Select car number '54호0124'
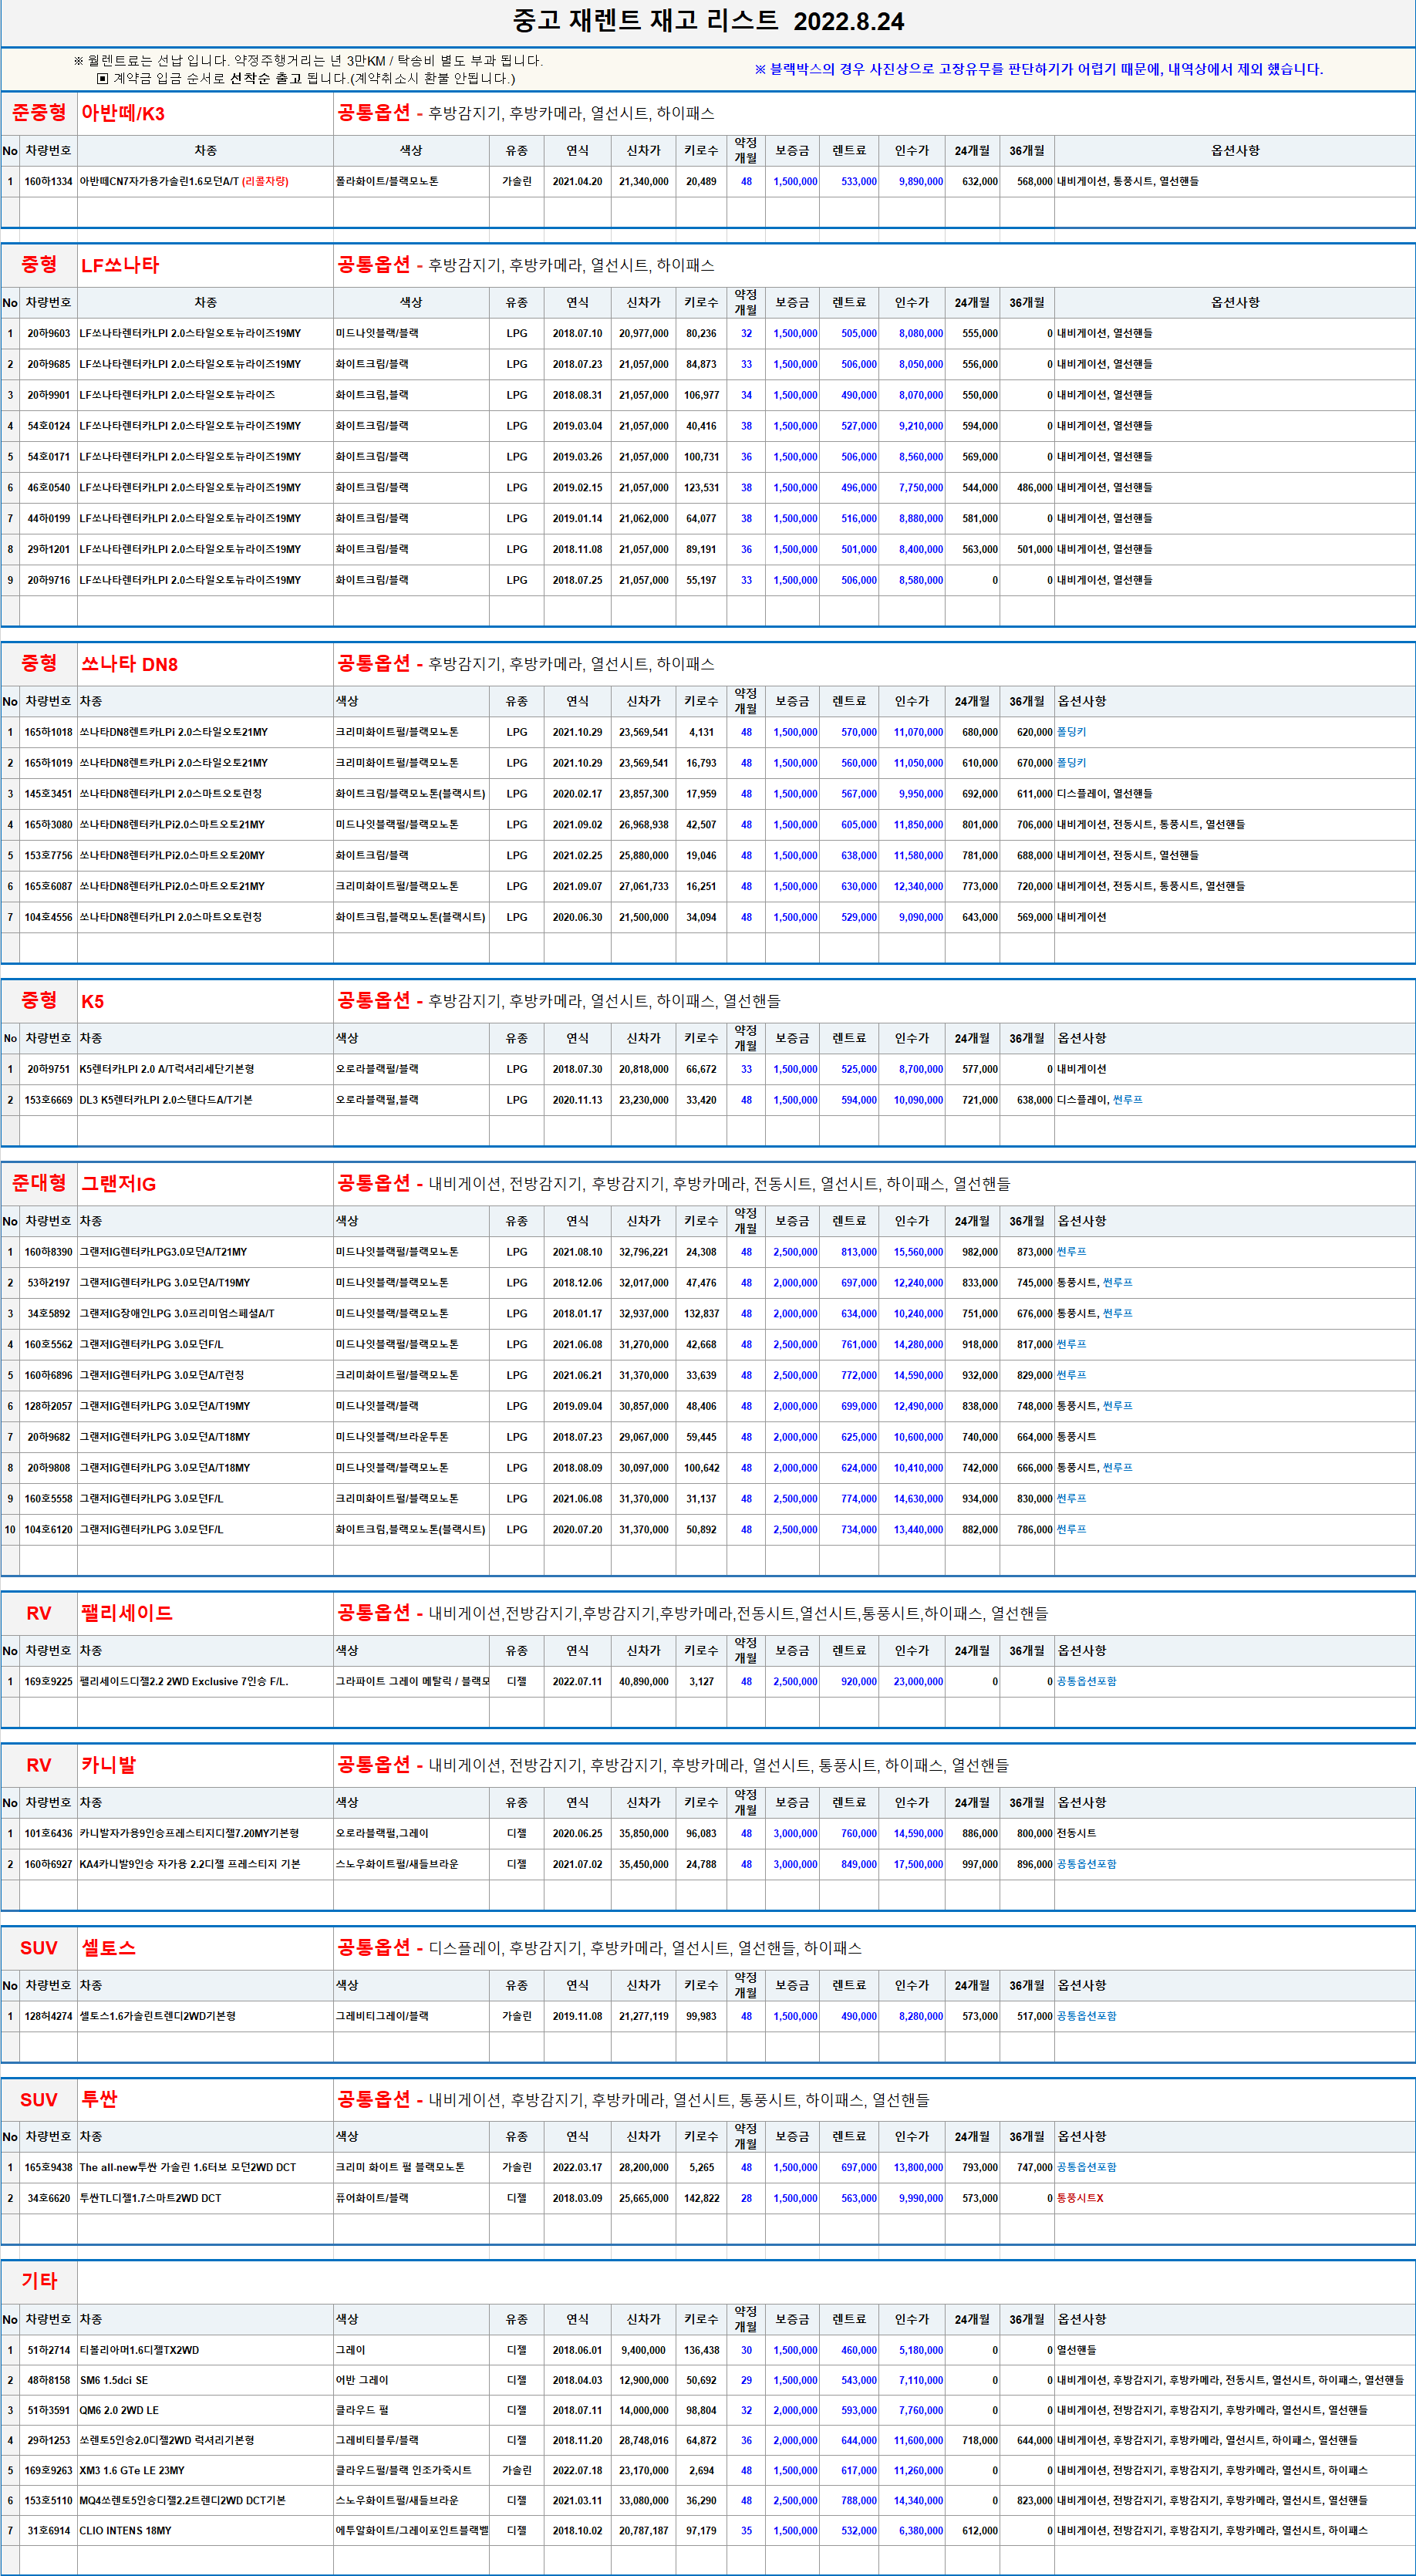The image size is (1416, 2576). pyautogui.click(x=48, y=426)
